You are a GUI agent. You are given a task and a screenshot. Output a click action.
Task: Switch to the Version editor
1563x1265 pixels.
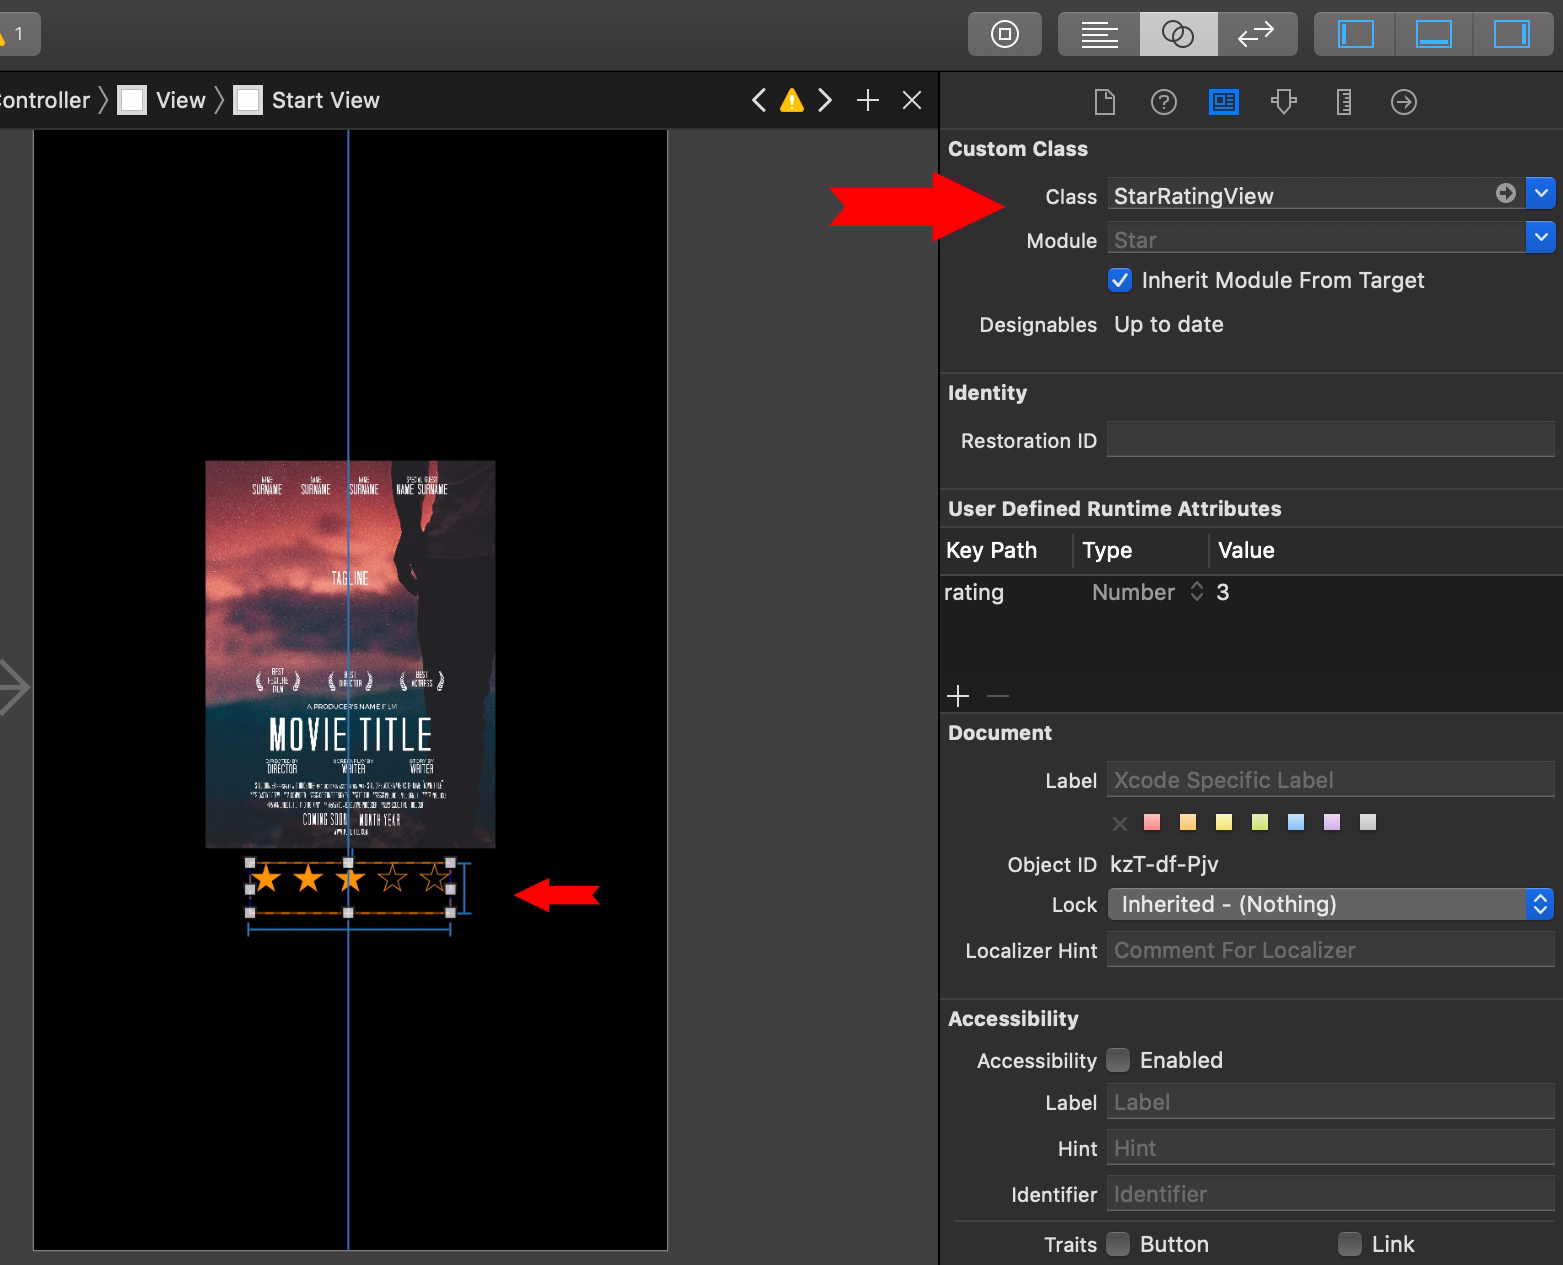(1256, 35)
